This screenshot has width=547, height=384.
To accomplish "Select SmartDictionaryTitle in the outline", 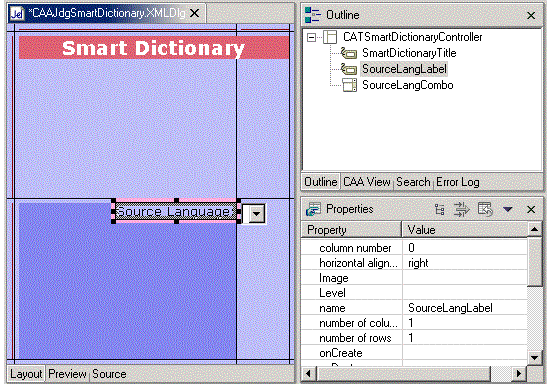I will 409,53.
